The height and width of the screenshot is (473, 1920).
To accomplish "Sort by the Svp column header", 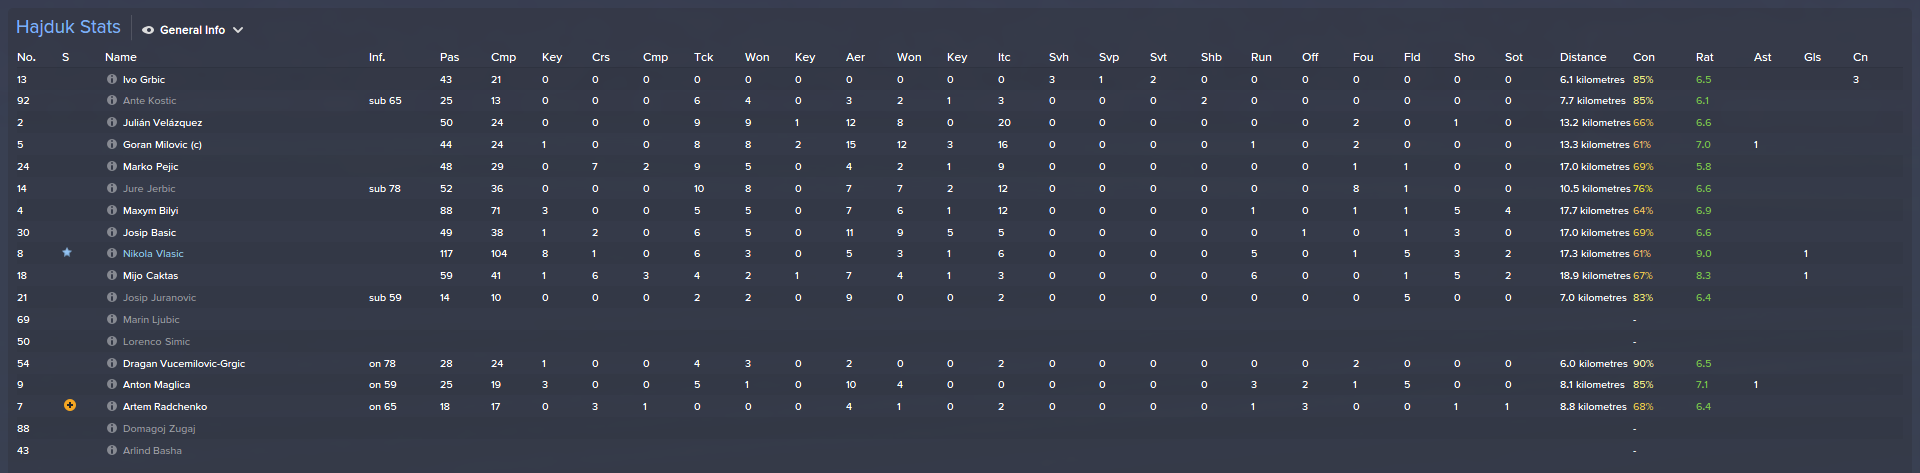I will point(1109,57).
